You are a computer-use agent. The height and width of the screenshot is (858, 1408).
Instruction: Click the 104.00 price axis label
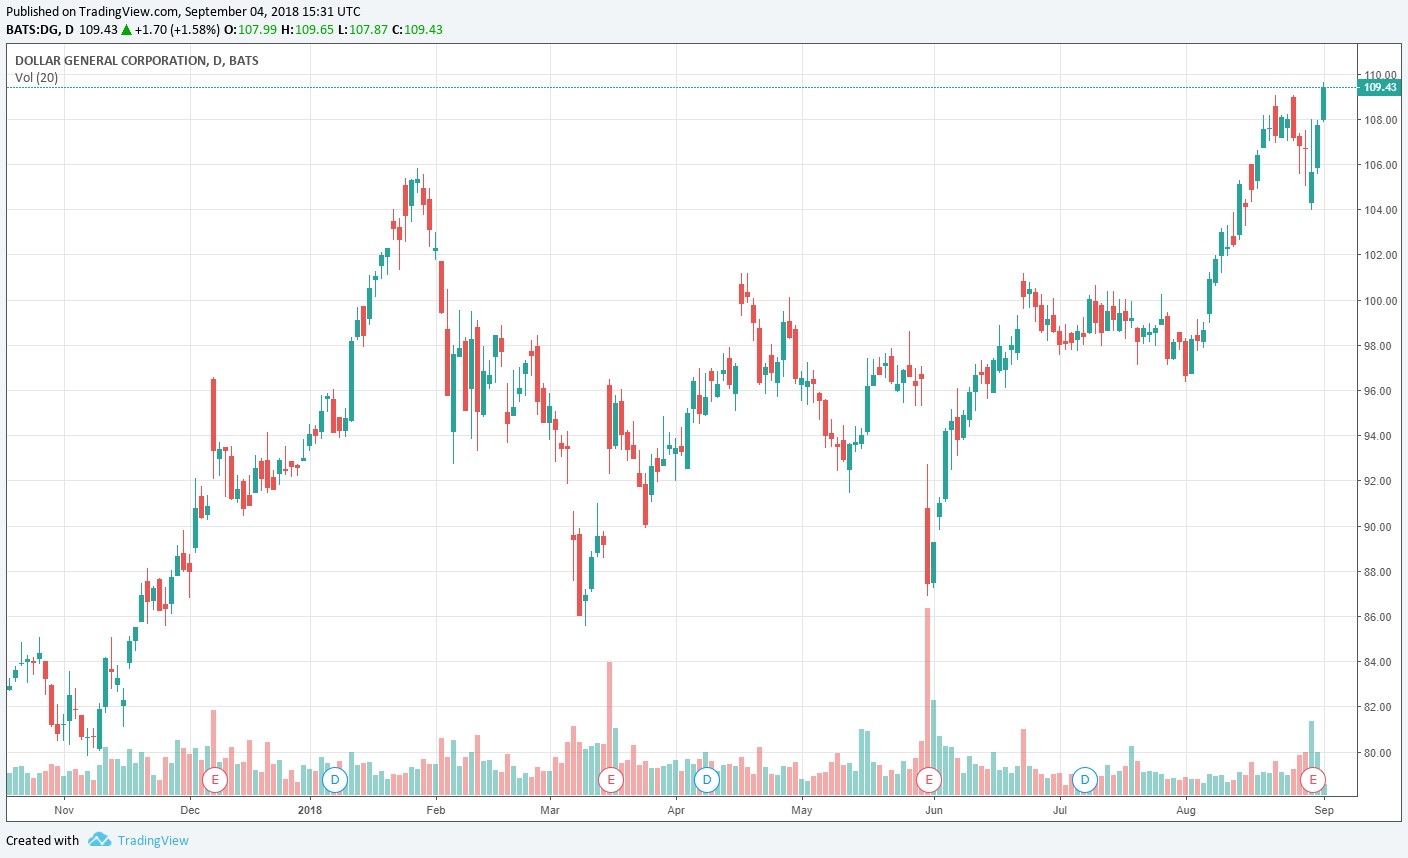(x=1381, y=210)
